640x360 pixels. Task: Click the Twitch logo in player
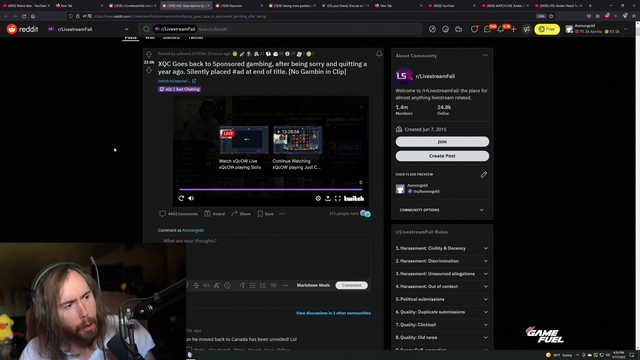354,199
